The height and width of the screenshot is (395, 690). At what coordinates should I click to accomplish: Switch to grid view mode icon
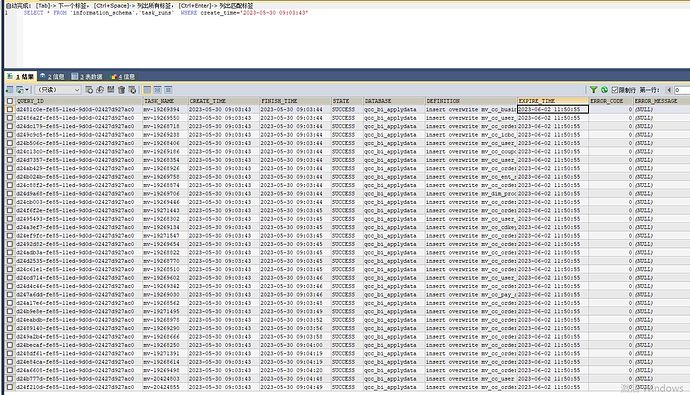tap(147, 90)
